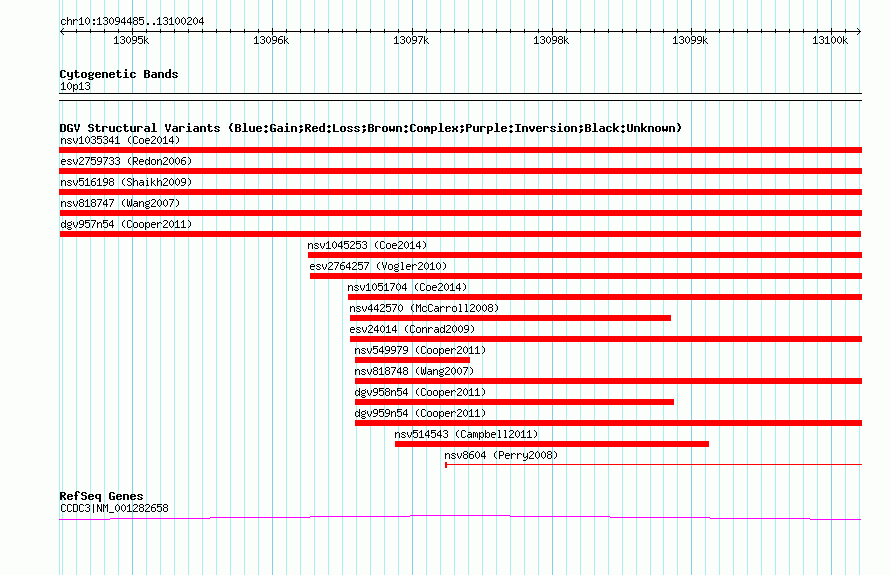Click the 13100k ruler mark
This screenshot has width=890, height=575.
coord(830,40)
